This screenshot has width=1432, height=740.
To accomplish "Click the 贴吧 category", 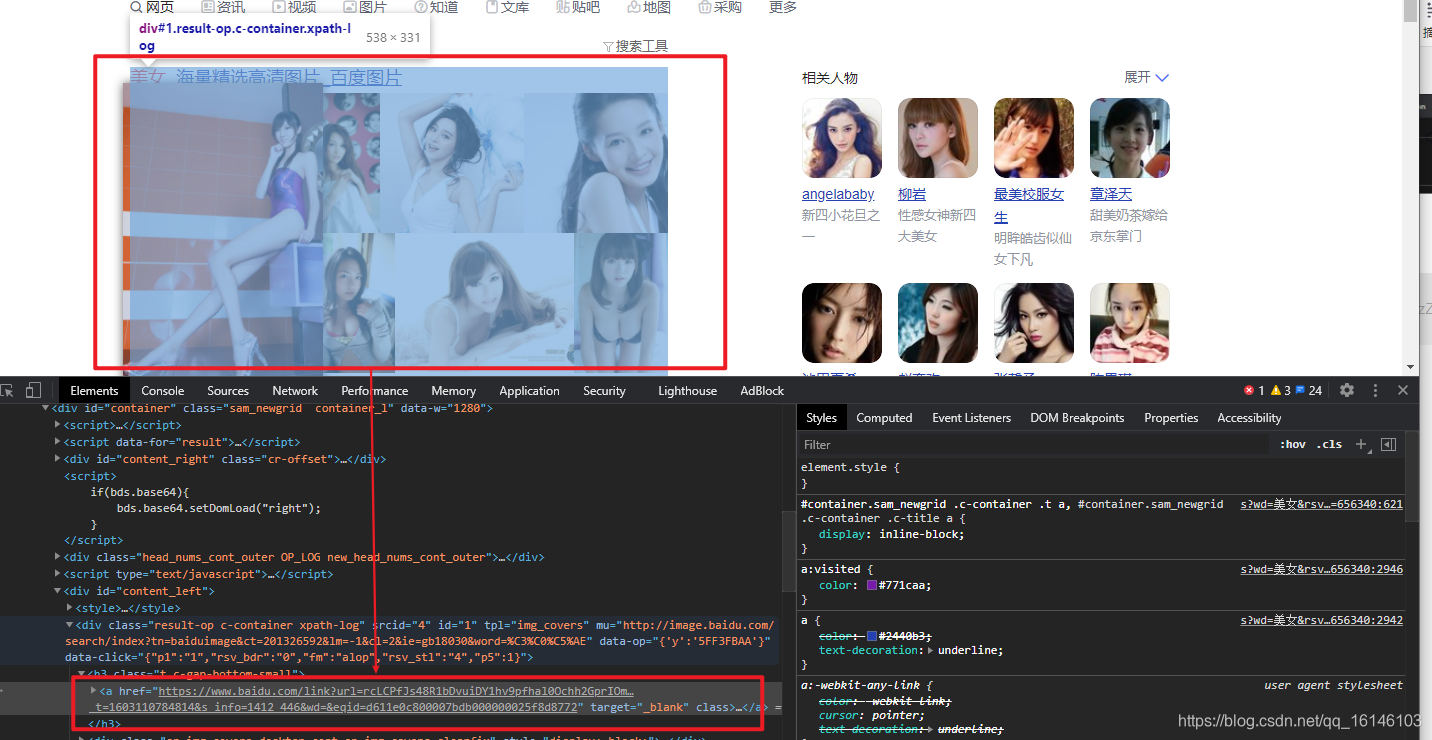I will click(578, 7).
